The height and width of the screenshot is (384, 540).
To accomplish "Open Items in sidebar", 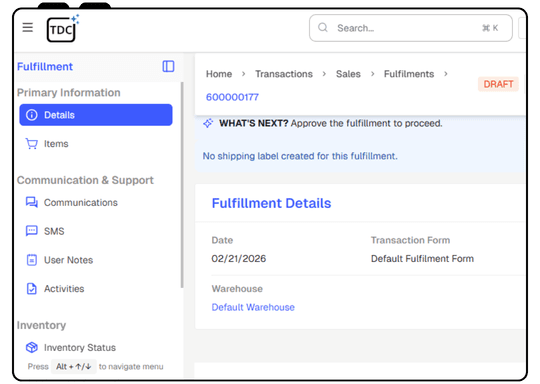I will [x=96, y=144].
